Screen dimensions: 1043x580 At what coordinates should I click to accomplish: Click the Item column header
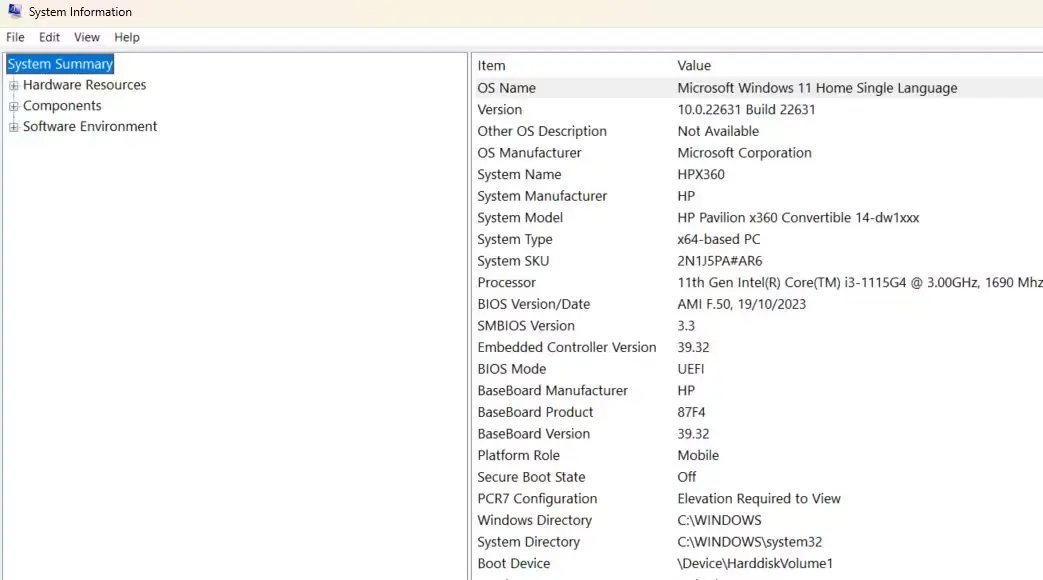tap(490, 65)
